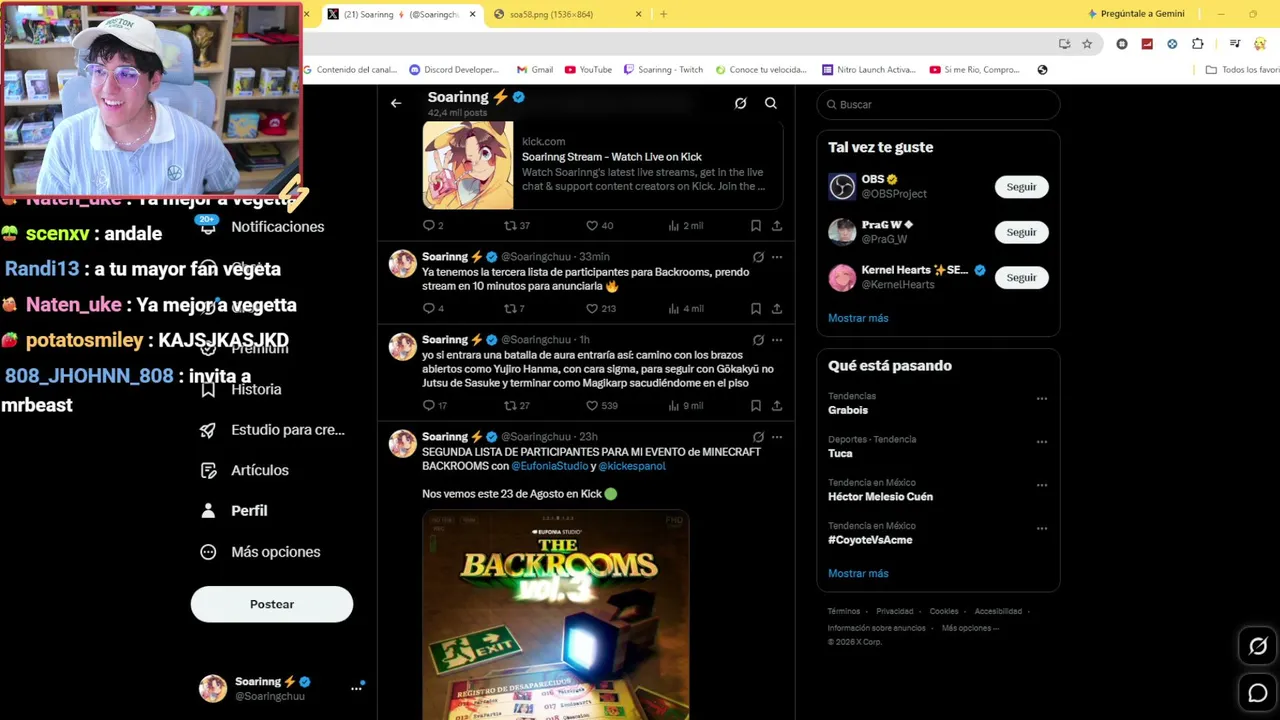Share the tercera lista Backrooms post
Viewport: 1280px width, 720px height.
(x=777, y=309)
